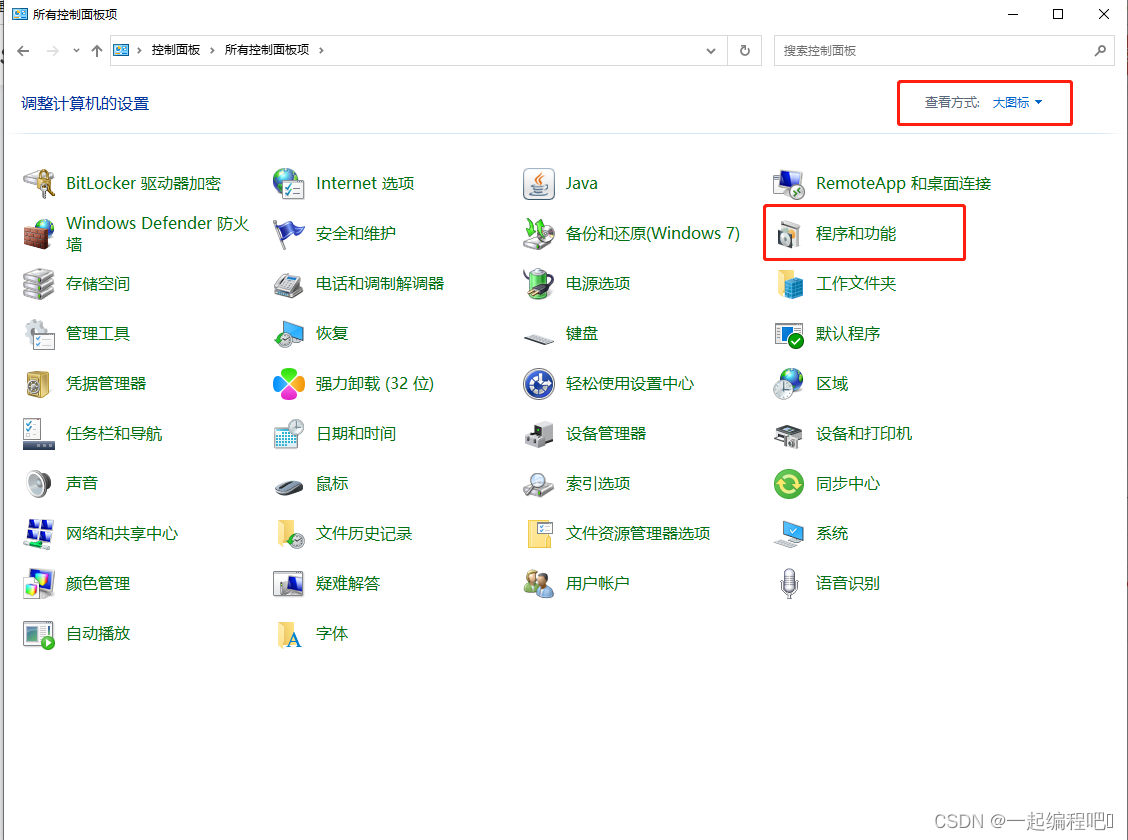
Task: Open 鼠标 mouse icon
Action: point(288,487)
